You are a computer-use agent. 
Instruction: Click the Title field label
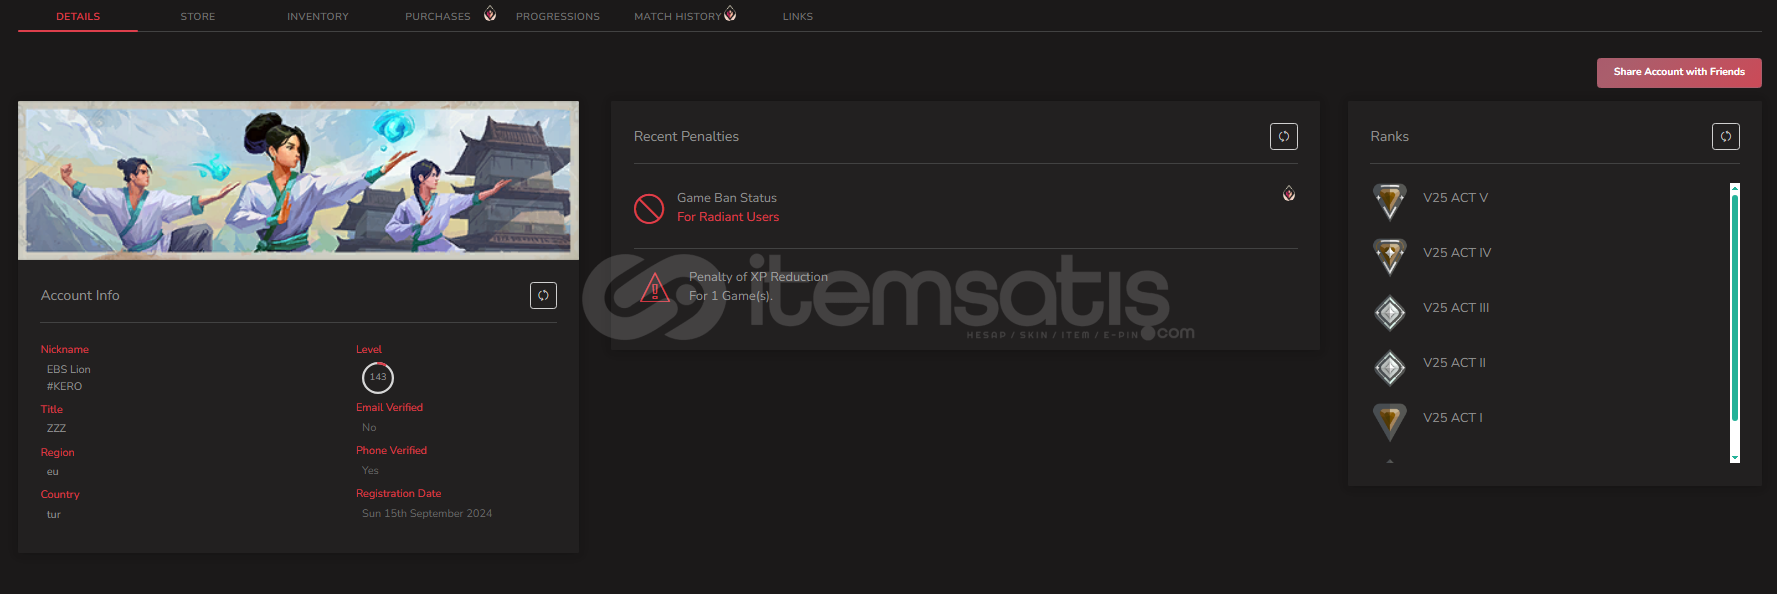point(52,409)
